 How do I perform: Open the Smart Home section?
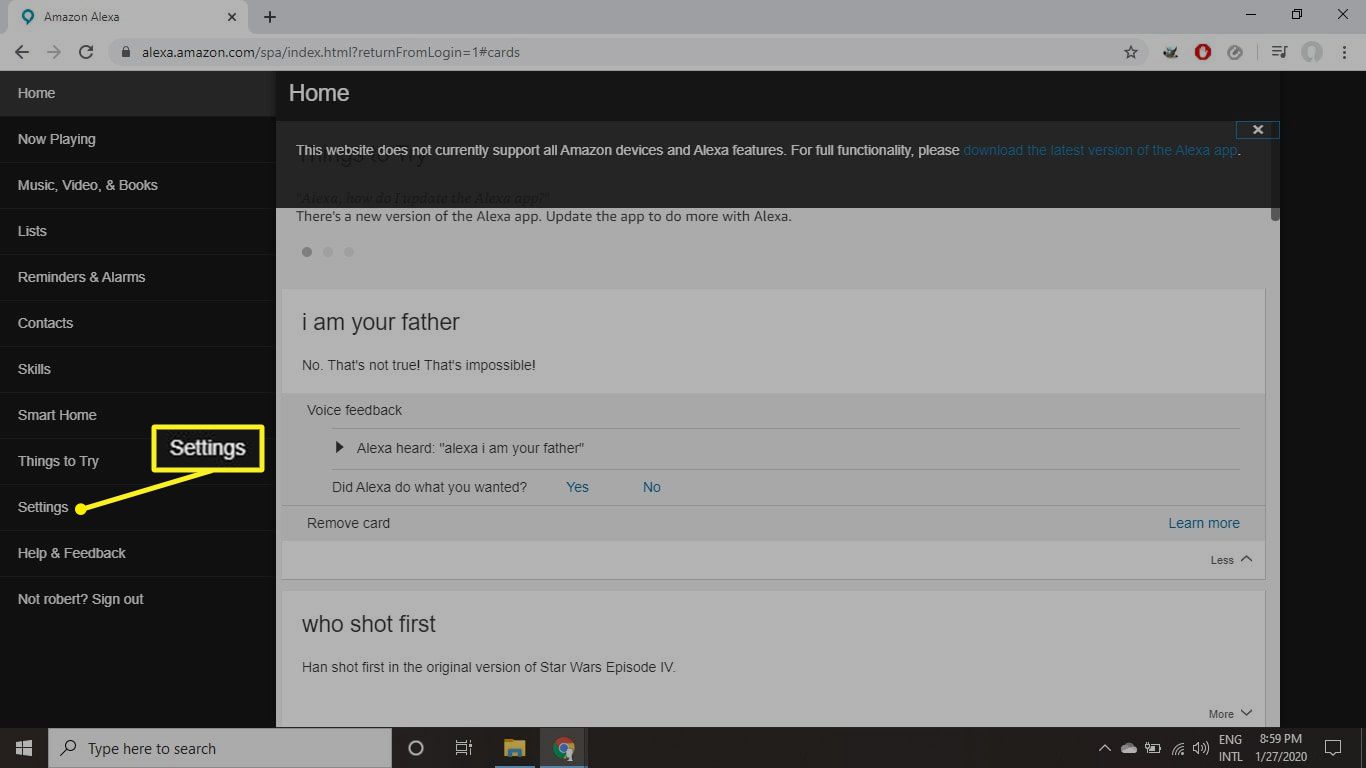[137, 415]
